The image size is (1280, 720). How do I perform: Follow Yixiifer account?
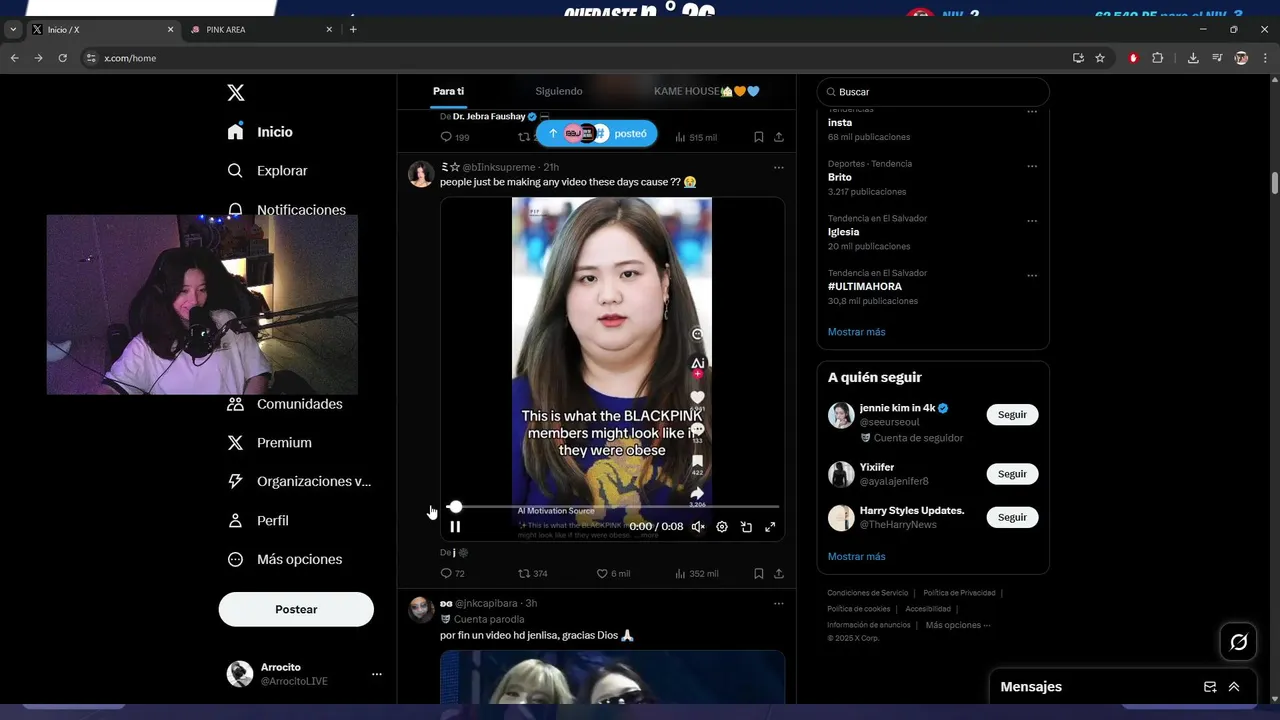pyautogui.click(x=1012, y=474)
